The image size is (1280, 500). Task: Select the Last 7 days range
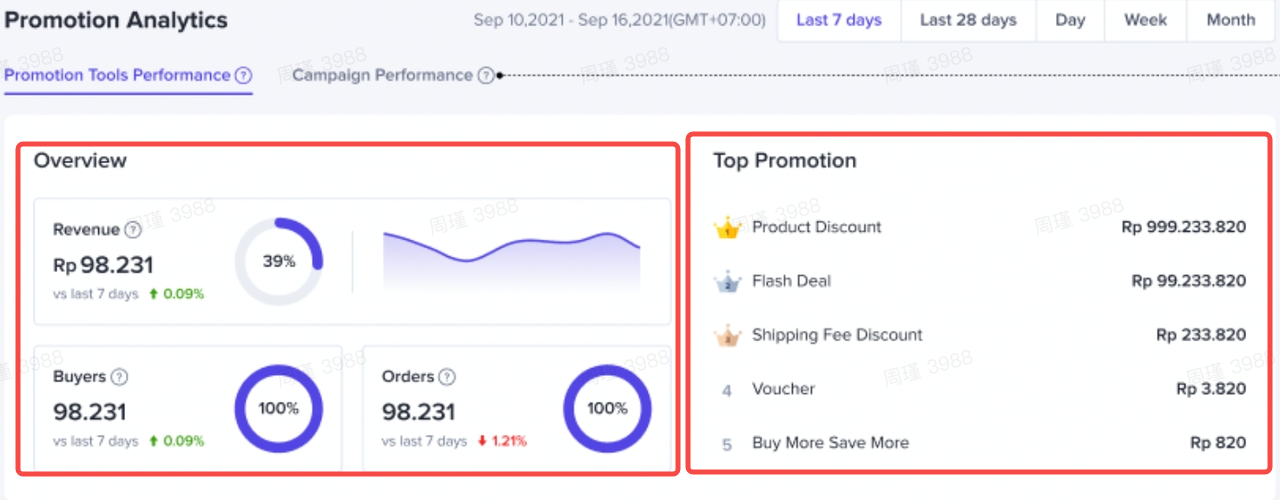(x=839, y=20)
